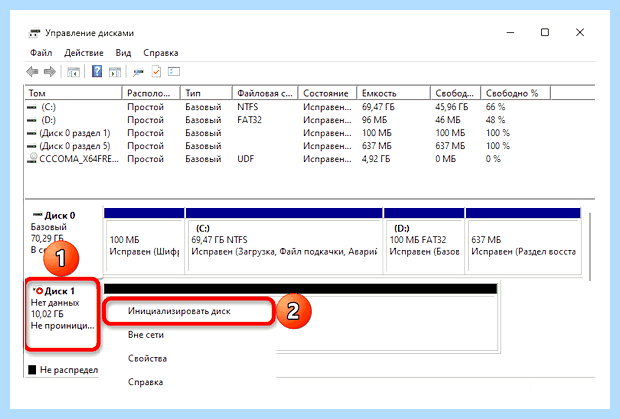Screen dimensions: 620x419
Task: Choose Вне сети in context menu
Action: click(x=146, y=335)
